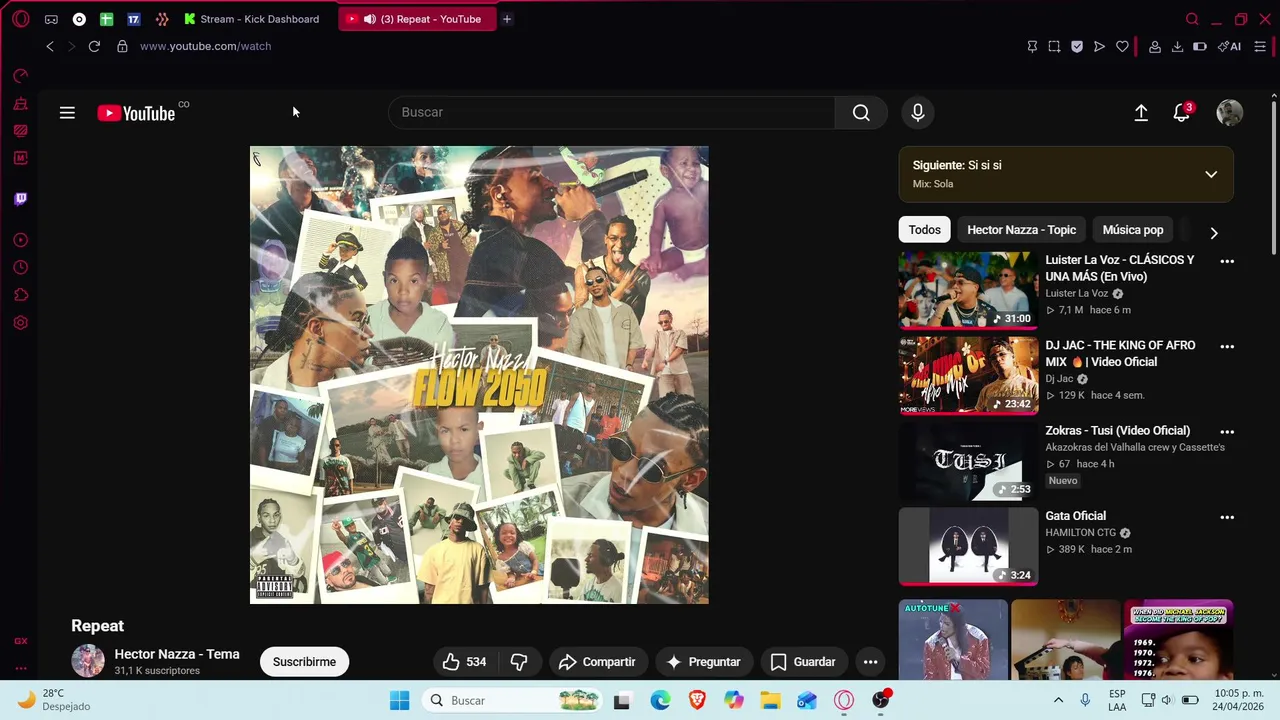This screenshot has width=1280, height=720.
Task: Start voice search with the microphone icon
Action: pos(918,113)
